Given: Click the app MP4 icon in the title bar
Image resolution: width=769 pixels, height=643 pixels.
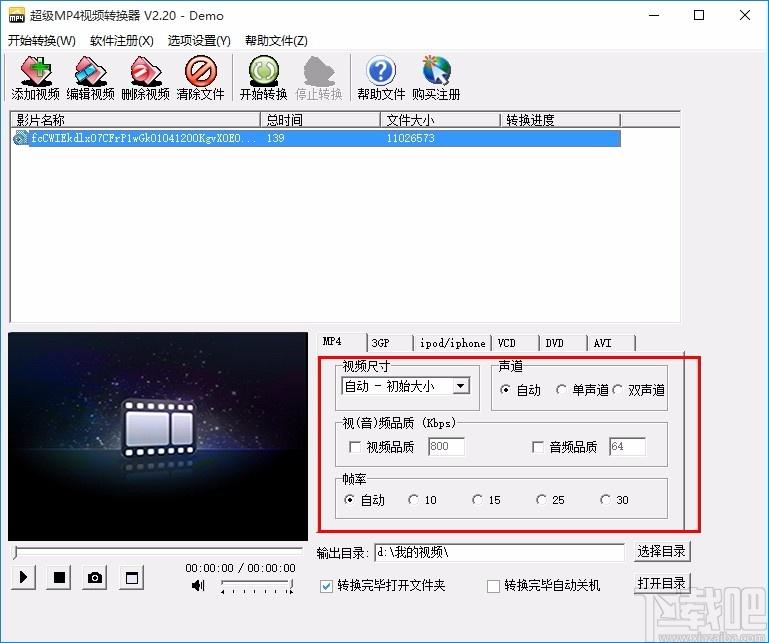Looking at the screenshot, I should [x=17, y=15].
